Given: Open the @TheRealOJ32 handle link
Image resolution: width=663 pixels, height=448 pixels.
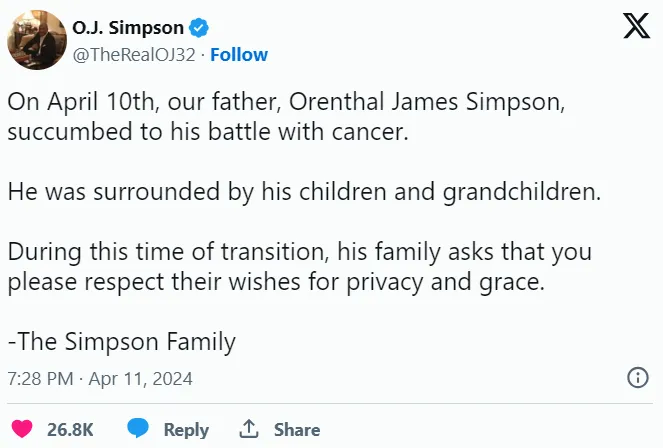Looking at the screenshot, I should 133,54.
